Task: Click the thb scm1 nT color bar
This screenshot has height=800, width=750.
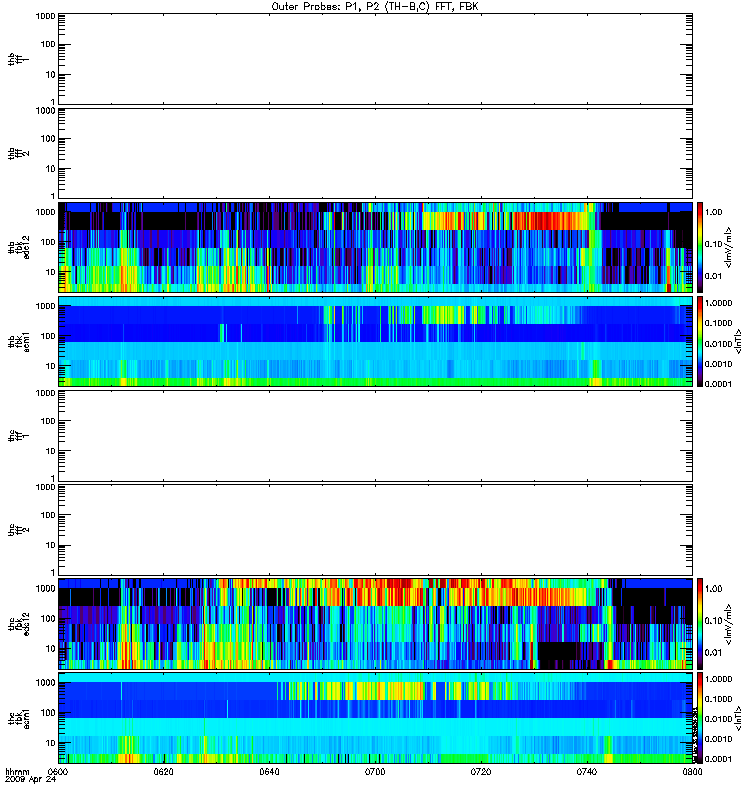Action: tap(700, 341)
